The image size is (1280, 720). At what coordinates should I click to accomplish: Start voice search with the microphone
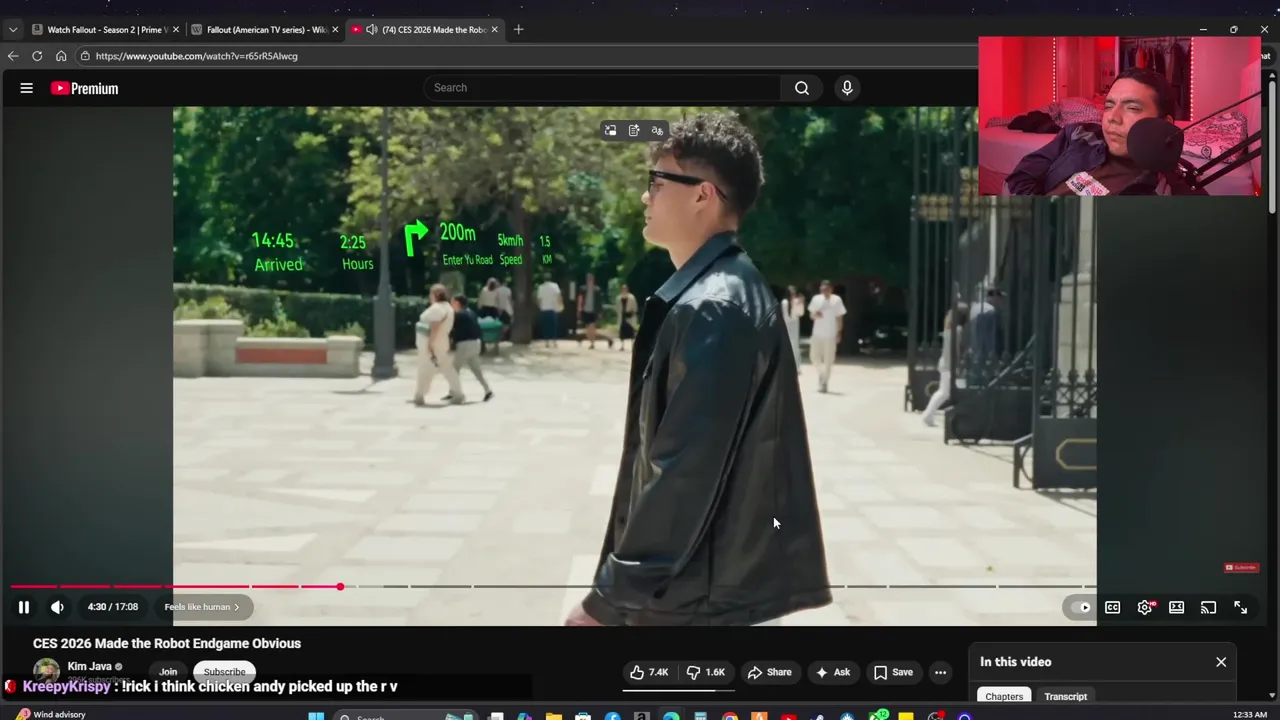pyautogui.click(x=847, y=88)
